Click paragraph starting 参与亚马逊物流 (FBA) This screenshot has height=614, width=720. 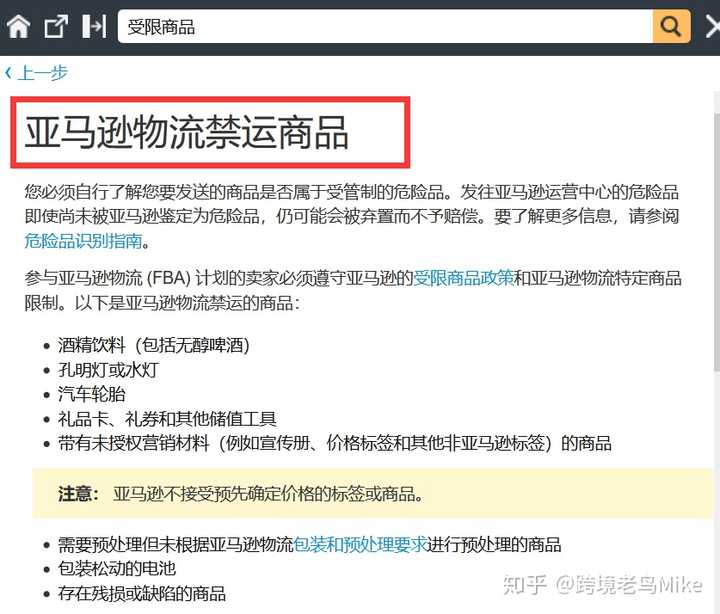[353, 291]
